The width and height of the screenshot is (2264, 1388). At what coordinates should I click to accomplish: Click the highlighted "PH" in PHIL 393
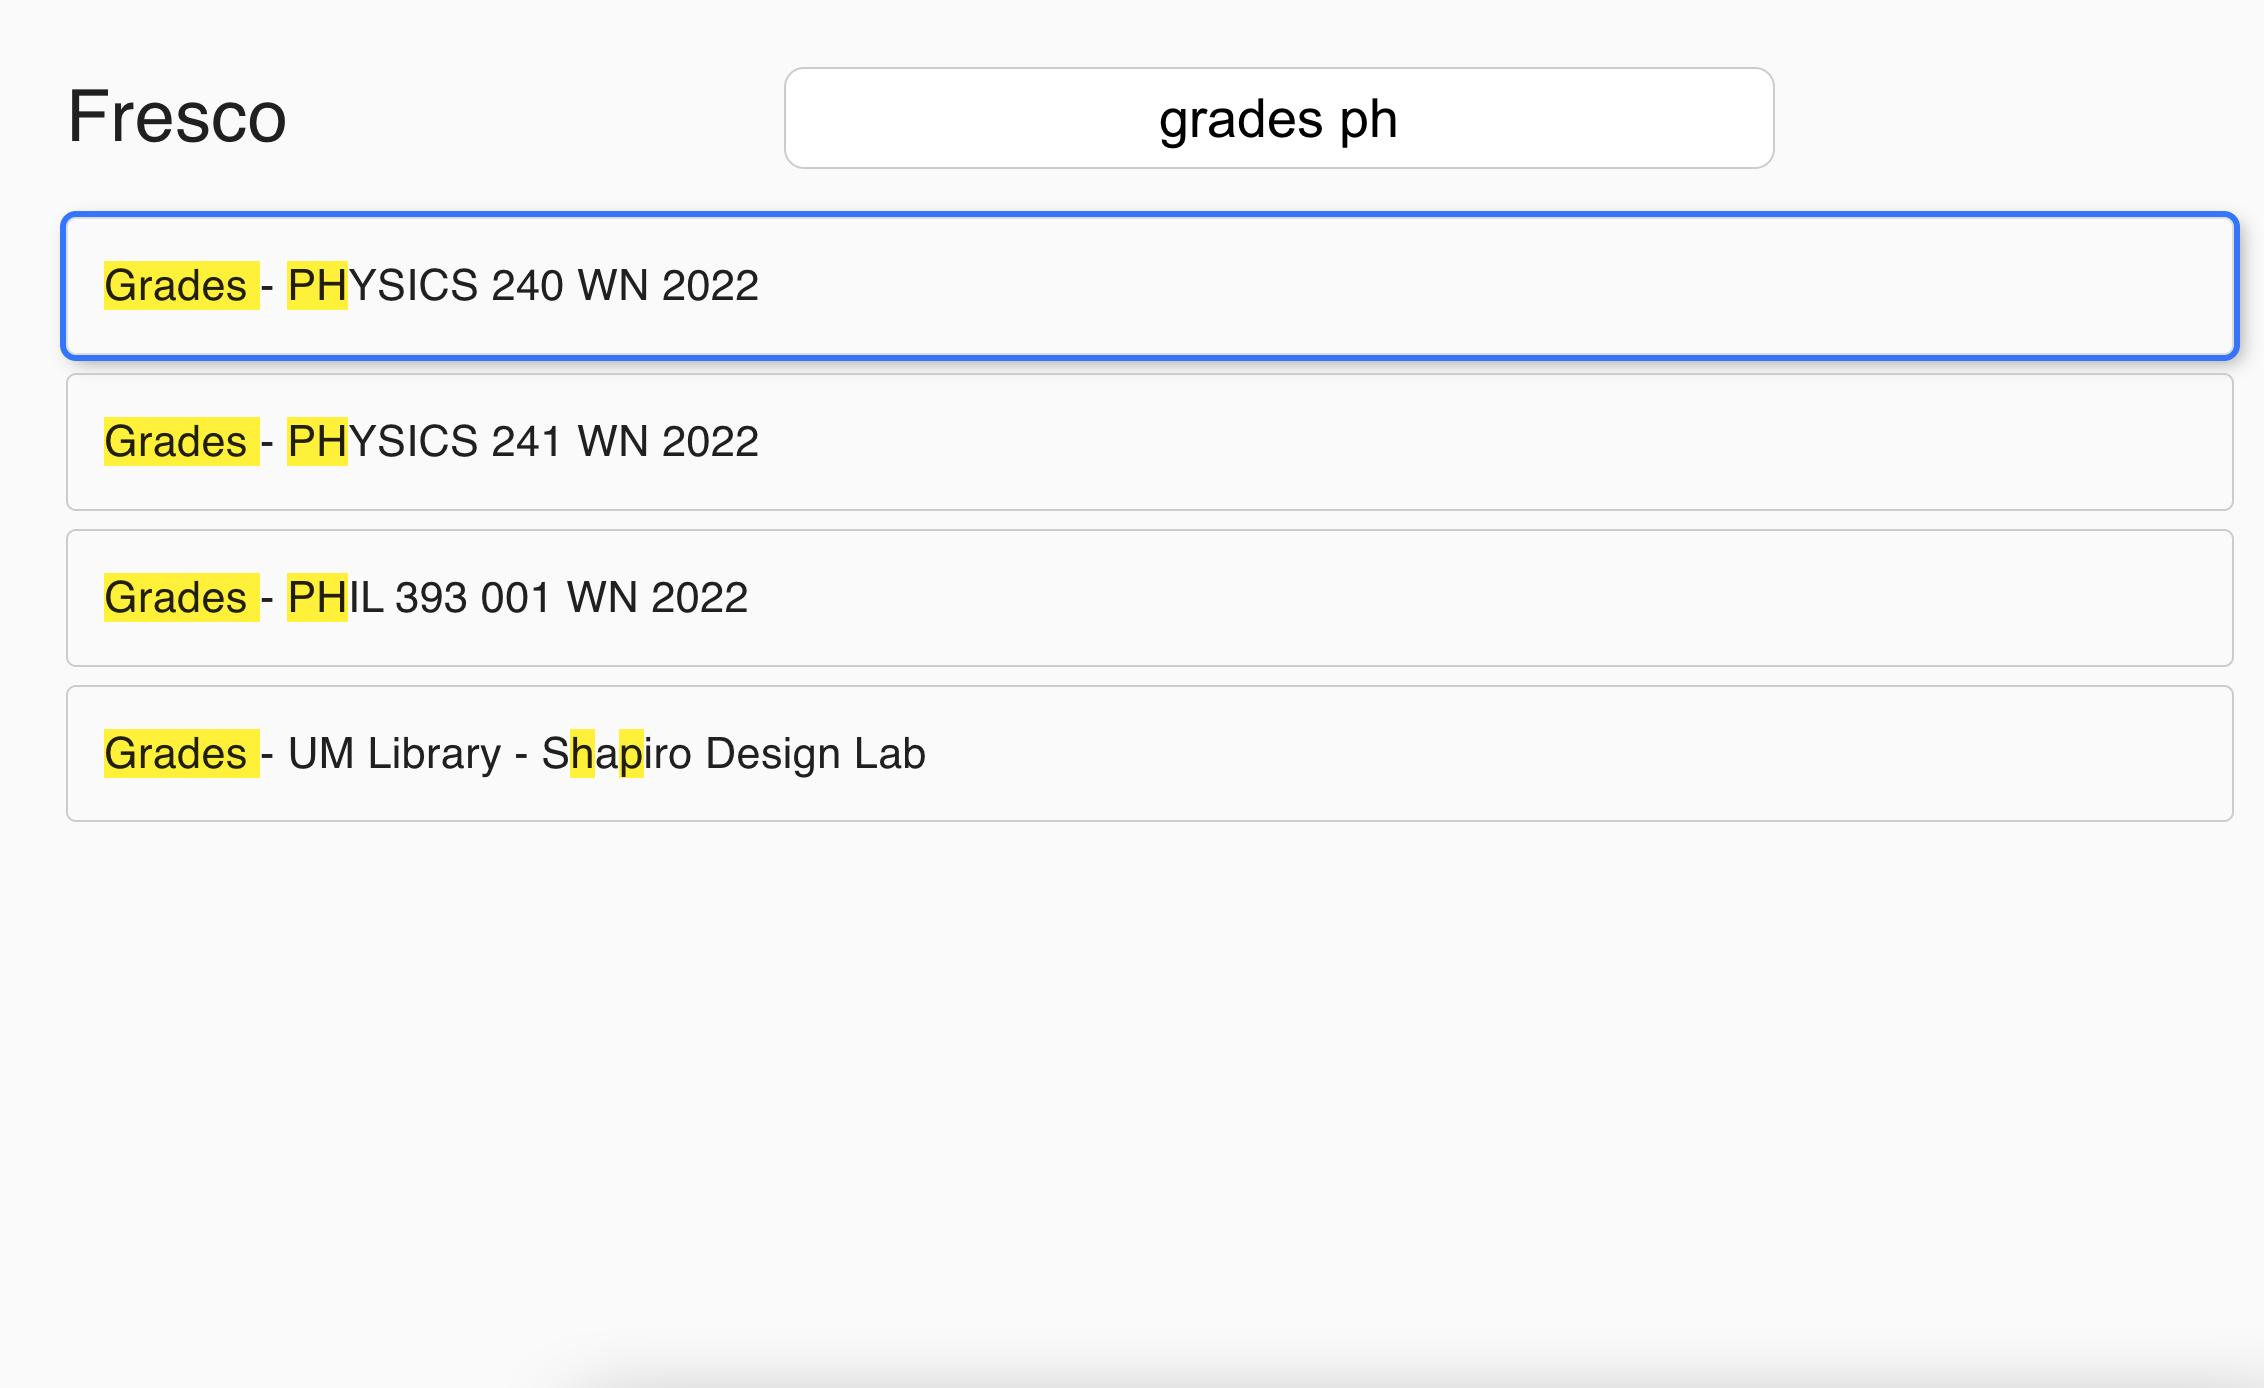tap(317, 598)
